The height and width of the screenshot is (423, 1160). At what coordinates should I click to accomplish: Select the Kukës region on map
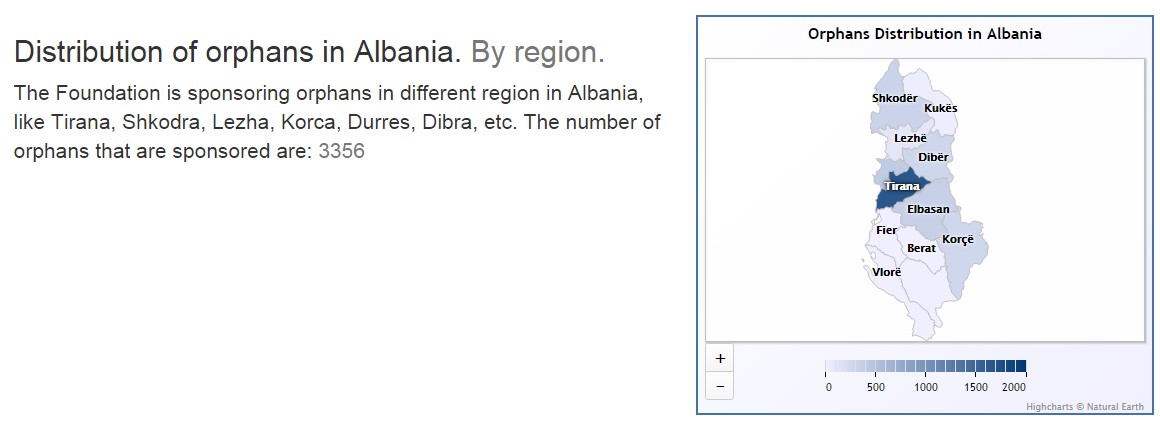(x=940, y=108)
